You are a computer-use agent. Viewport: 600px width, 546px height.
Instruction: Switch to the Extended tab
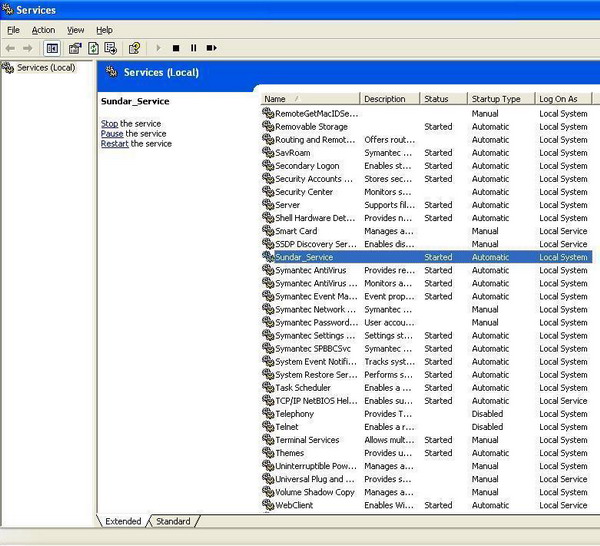click(x=123, y=521)
